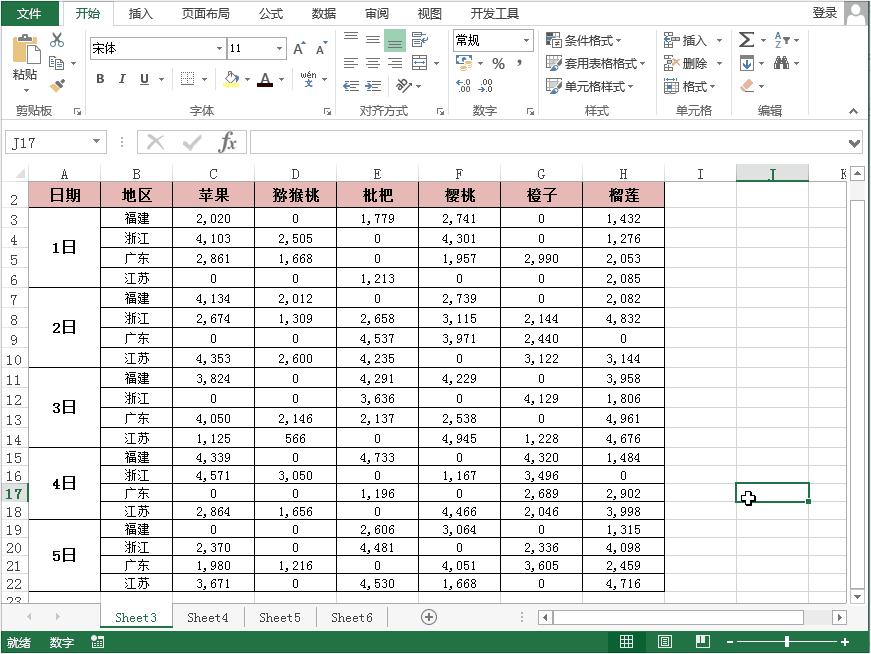Image resolution: width=871 pixels, height=654 pixels.
Task: Click the Insert Function fx icon
Action: click(228, 142)
